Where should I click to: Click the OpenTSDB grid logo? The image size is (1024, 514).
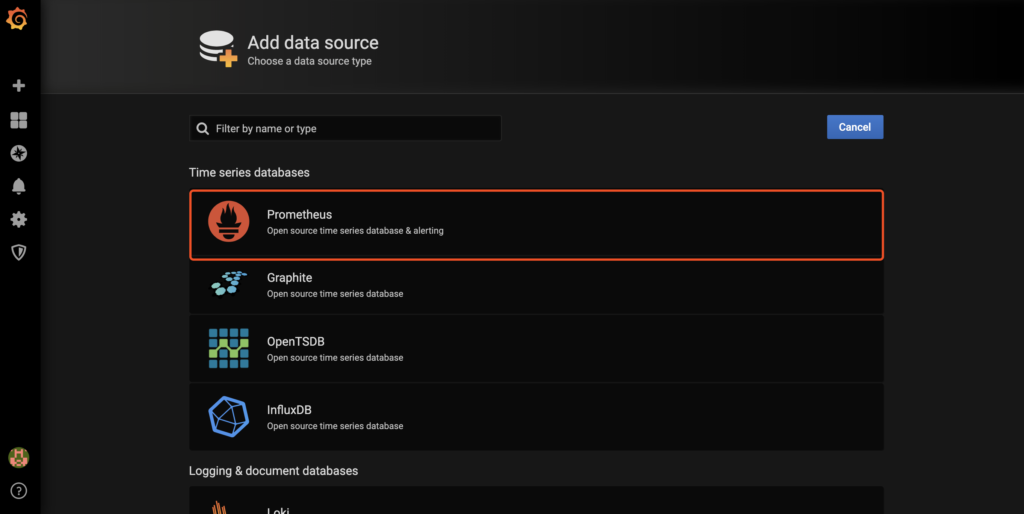[x=229, y=348]
